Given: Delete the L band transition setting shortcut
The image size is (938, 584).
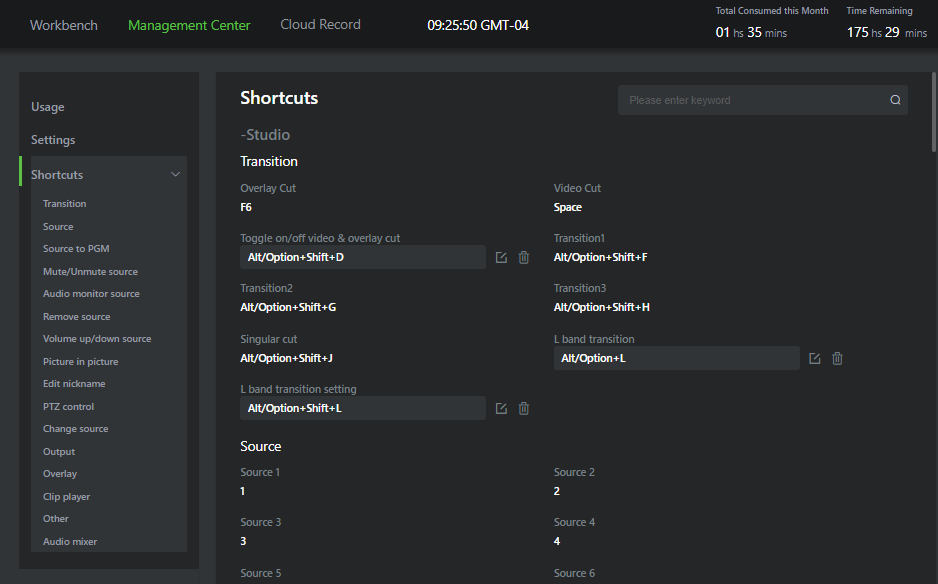Looking at the screenshot, I should click(x=523, y=408).
